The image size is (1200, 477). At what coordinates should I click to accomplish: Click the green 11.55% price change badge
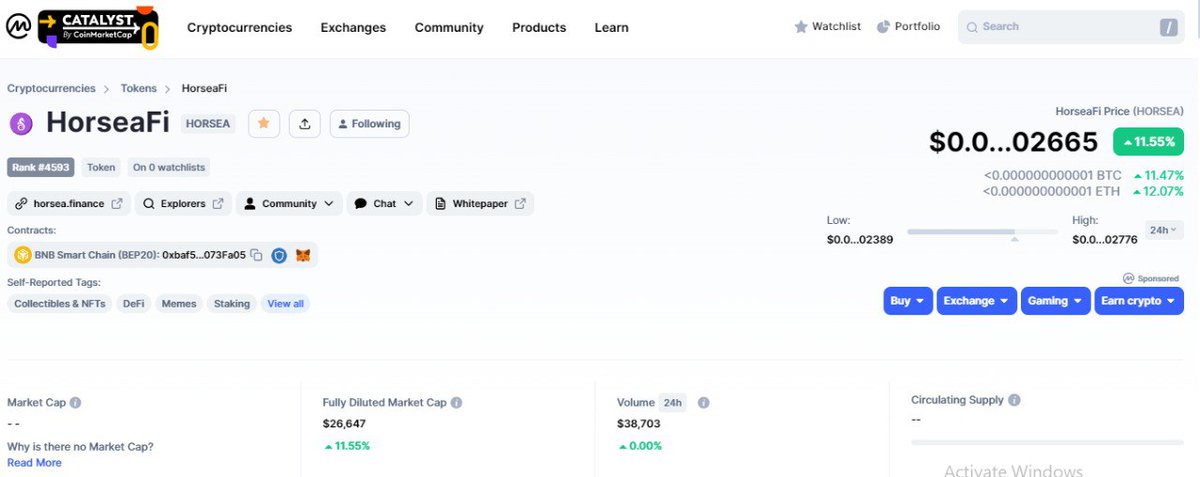point(1148,142)
